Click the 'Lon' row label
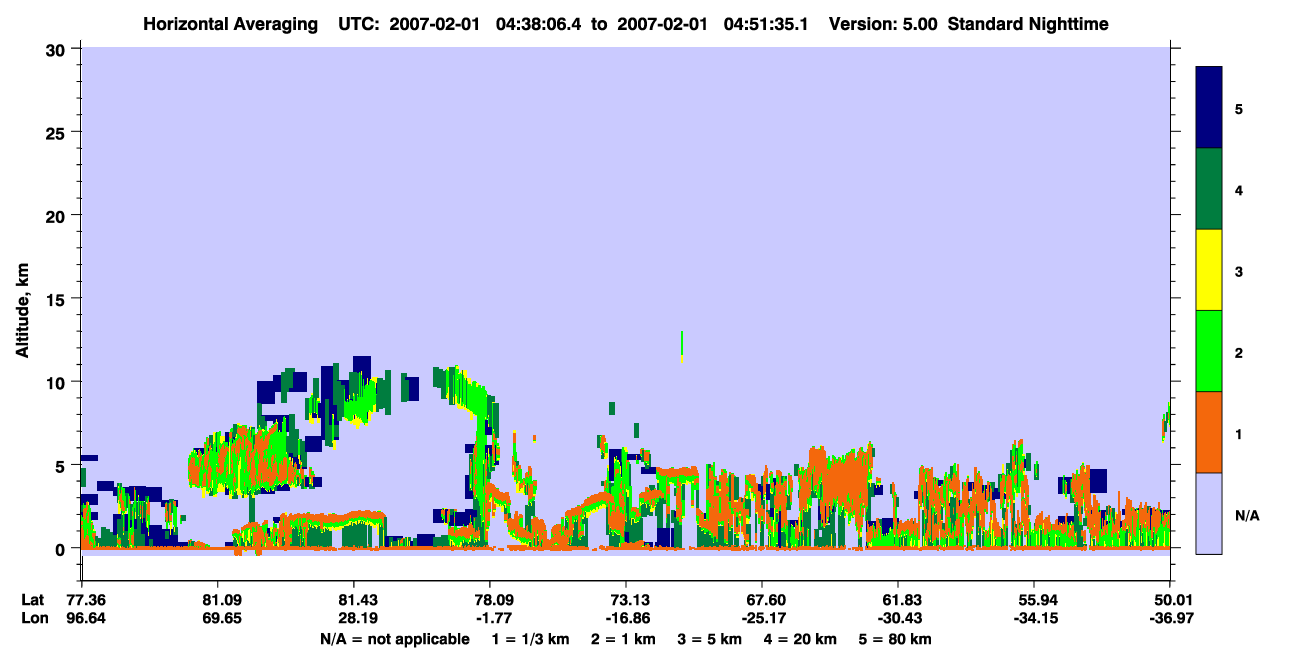The height and width of the screenshot is (667, 1300). click(x=33, y=618)
